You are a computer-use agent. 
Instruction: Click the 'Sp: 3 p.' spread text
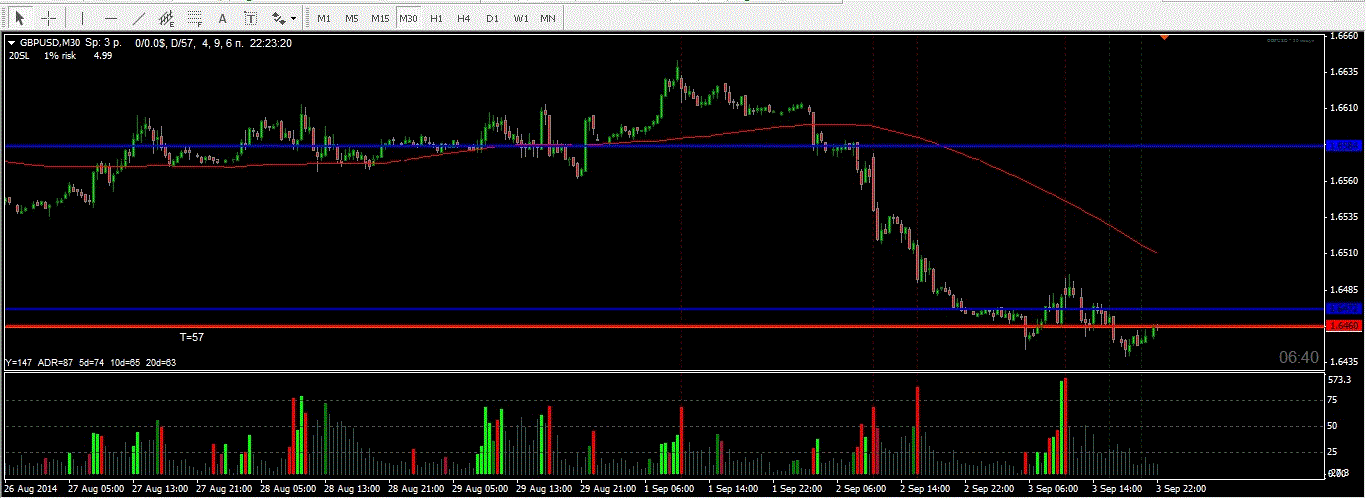point(104,43)
